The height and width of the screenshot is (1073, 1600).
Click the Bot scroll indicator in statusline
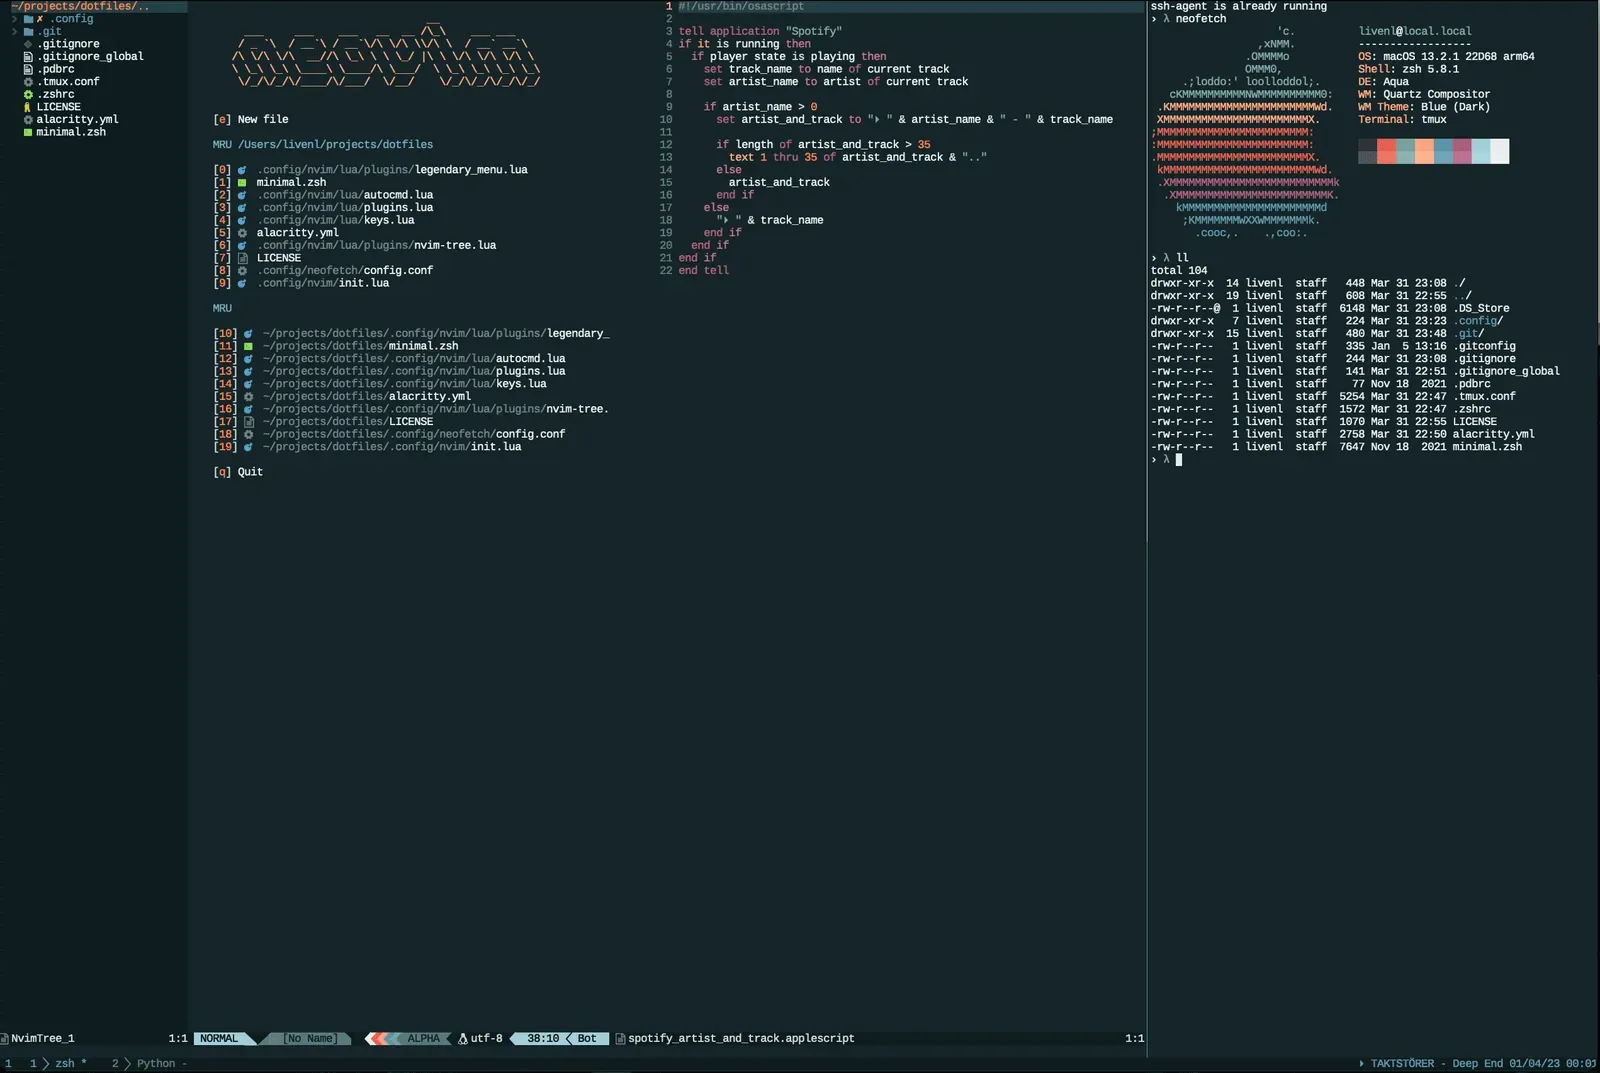pyautogui.click(x=587, y=1039)
